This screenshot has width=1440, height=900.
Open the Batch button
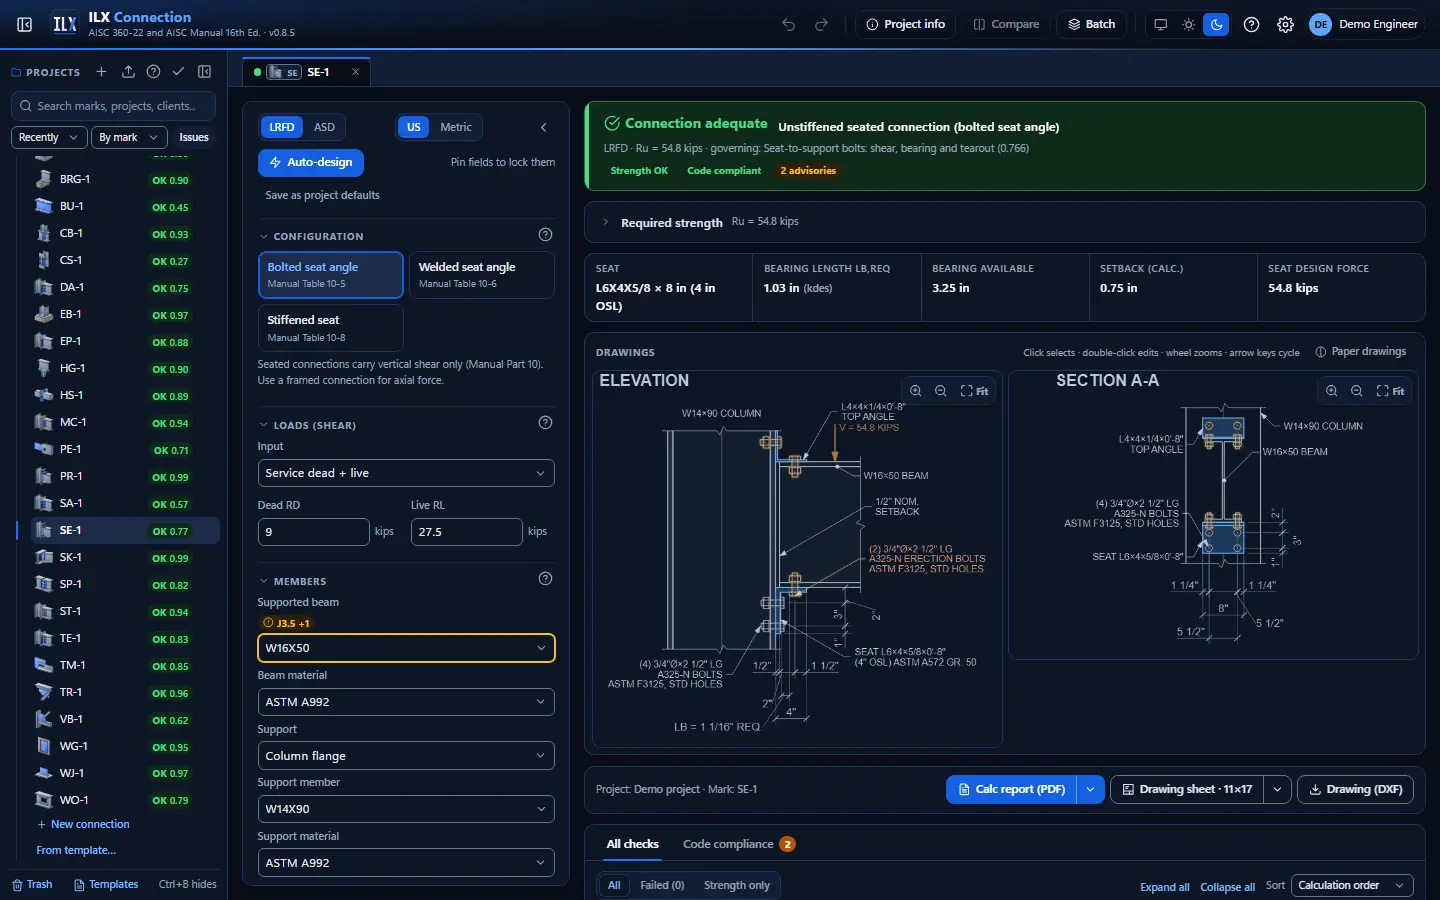pyautogui.click(x=1092, y=24)
